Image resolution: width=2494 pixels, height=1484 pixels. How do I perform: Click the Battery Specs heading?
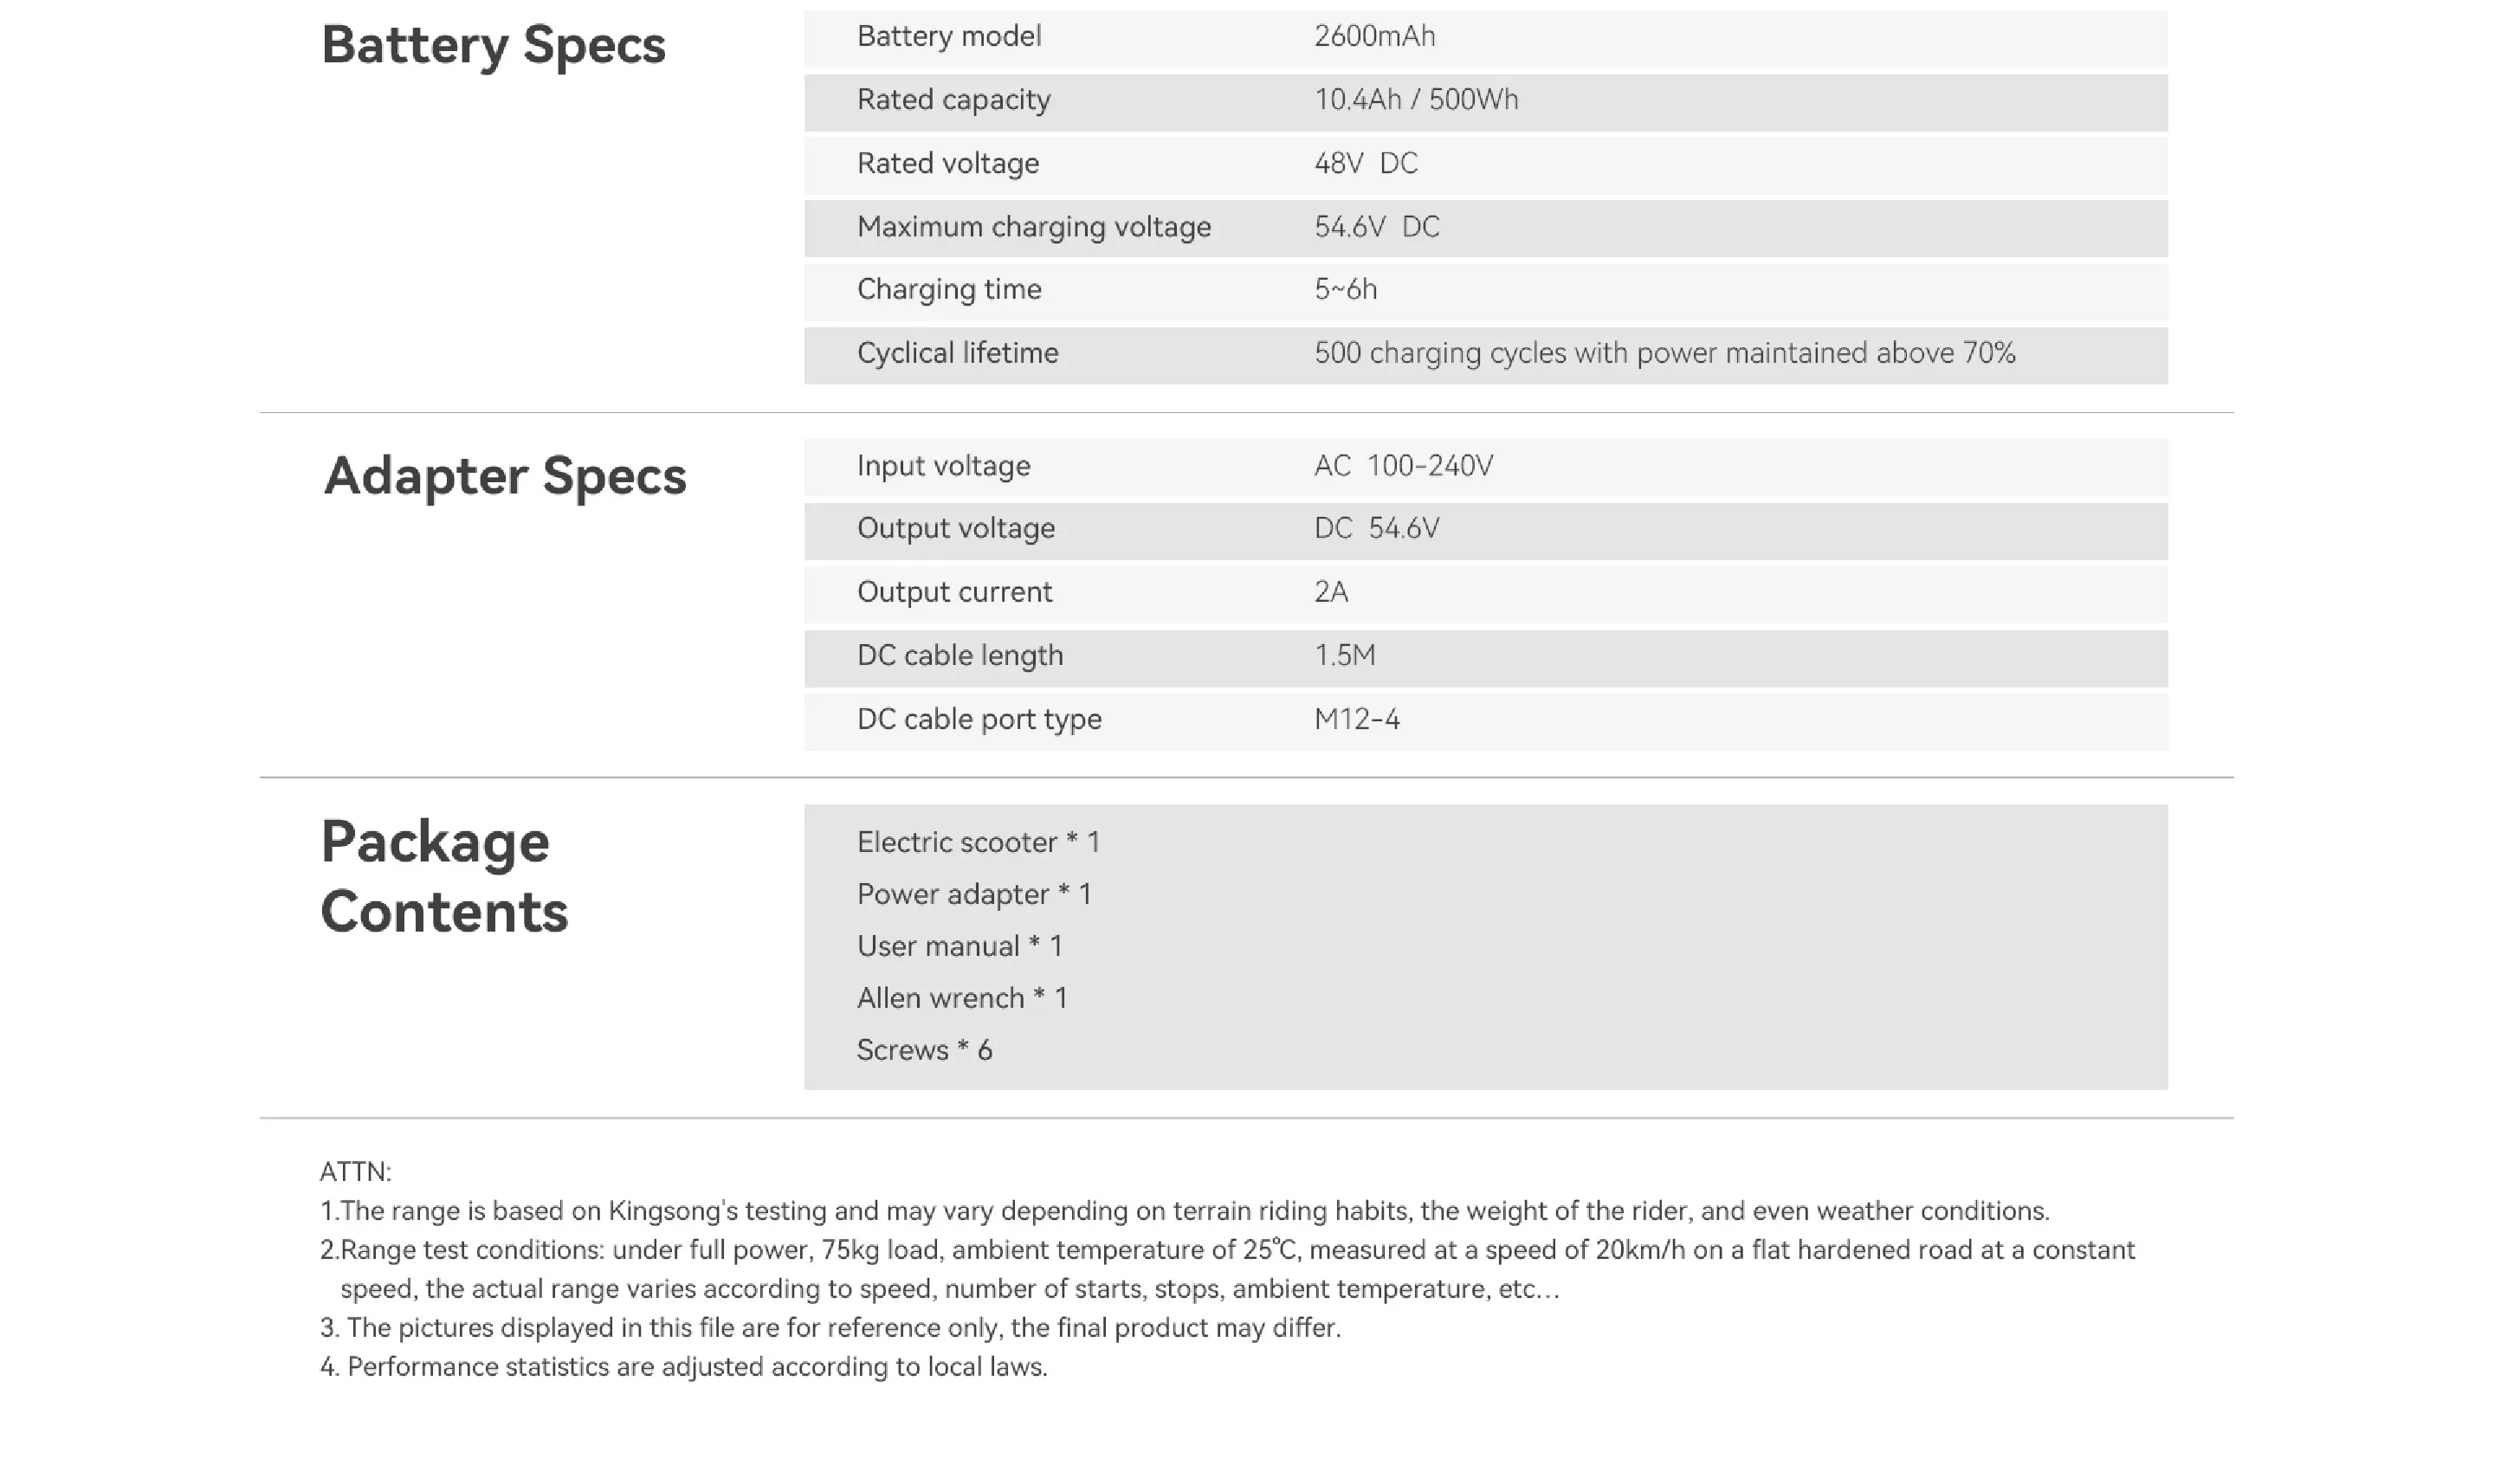[493, 46]
